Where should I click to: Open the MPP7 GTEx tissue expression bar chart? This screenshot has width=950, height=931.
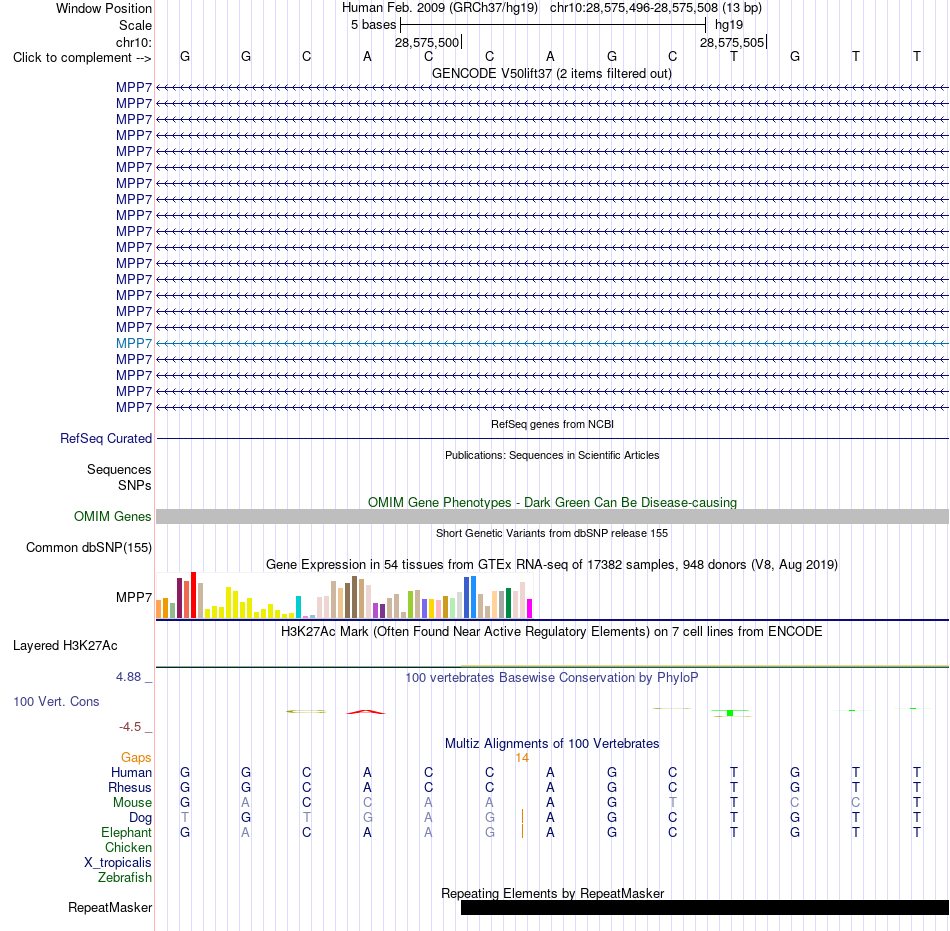[x=344, y=595]
